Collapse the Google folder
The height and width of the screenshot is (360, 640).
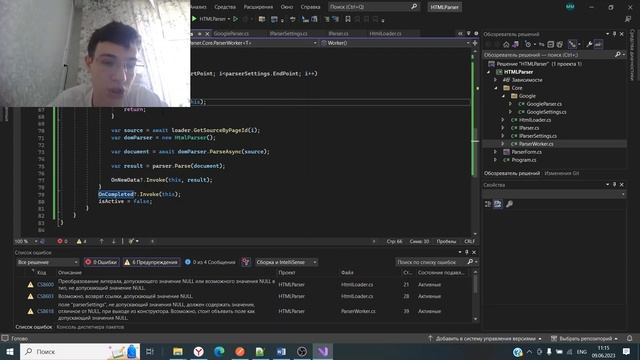coord(503,96)
